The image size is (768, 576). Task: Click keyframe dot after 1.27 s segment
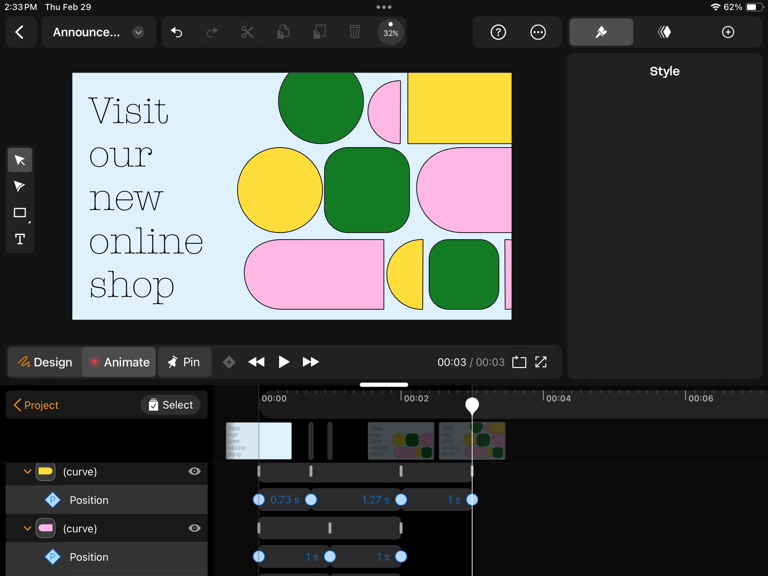point(401,500)
